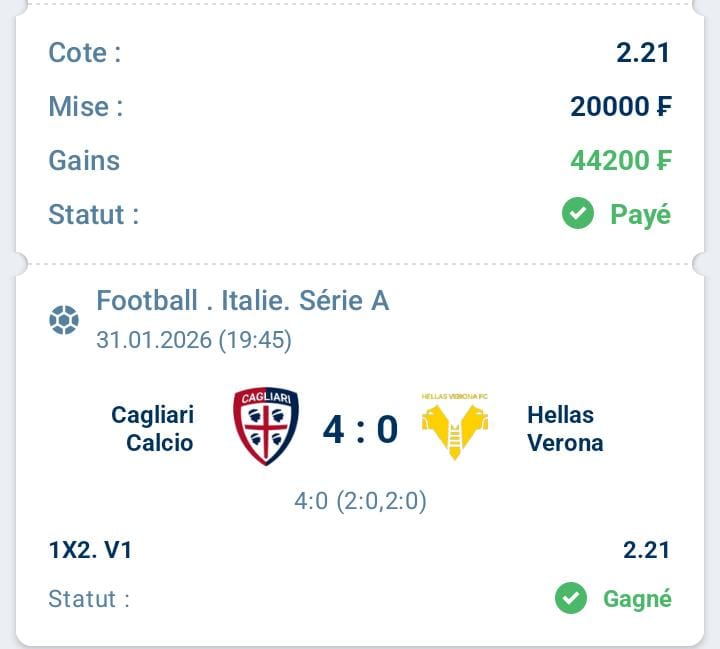Click the green 44200 winnings amount

(621, 161)
